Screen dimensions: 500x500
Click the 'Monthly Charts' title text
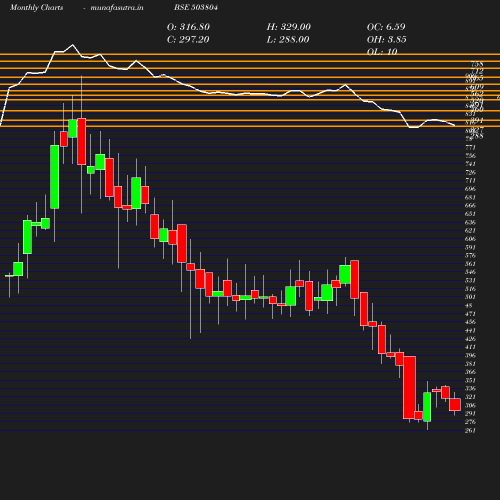click(x=36, y=7)
